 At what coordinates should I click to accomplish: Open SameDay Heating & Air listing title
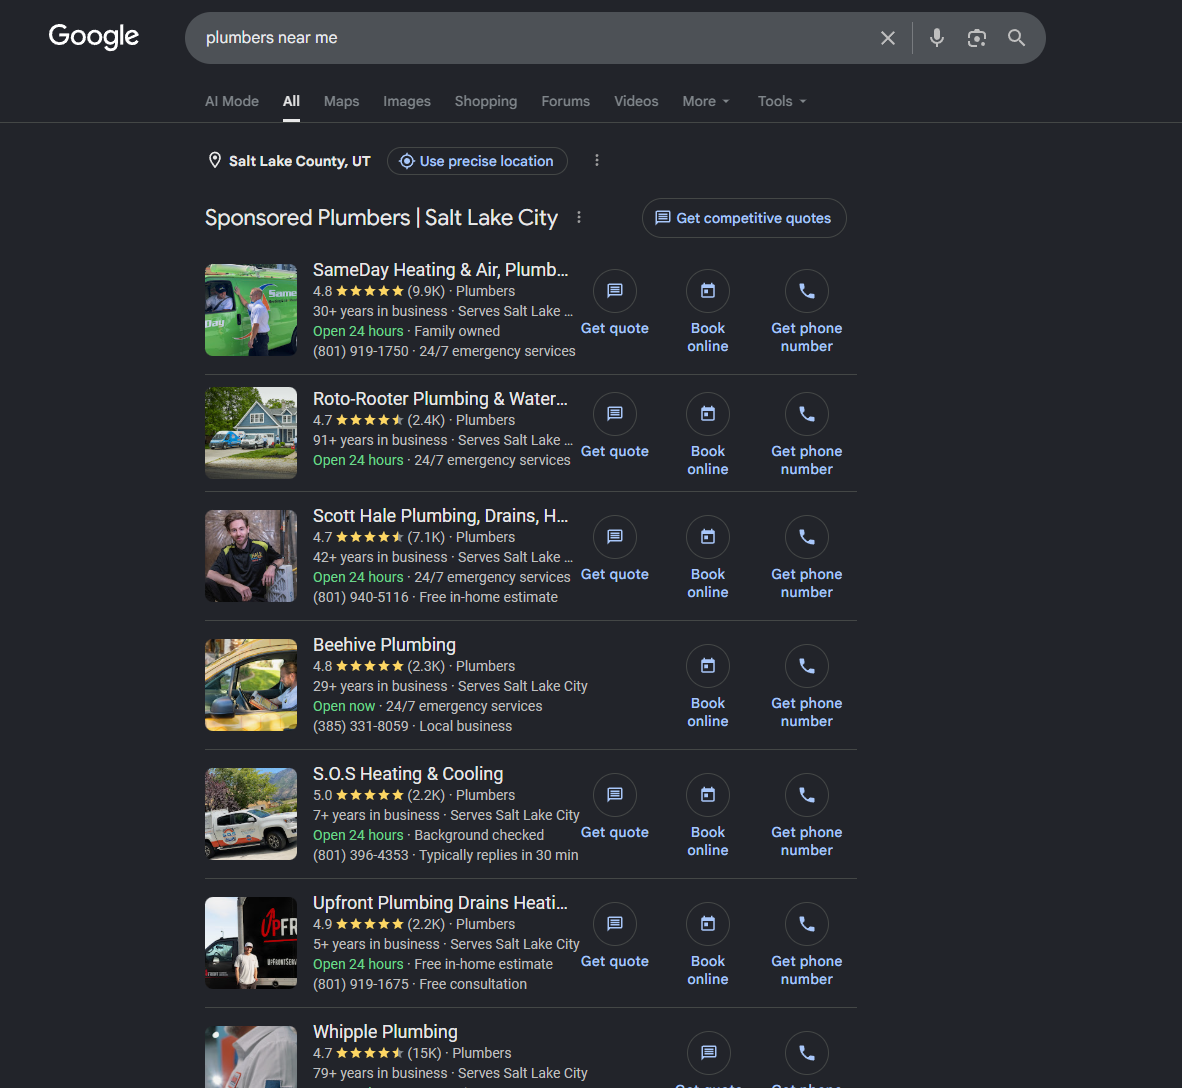tap(440, 270)
